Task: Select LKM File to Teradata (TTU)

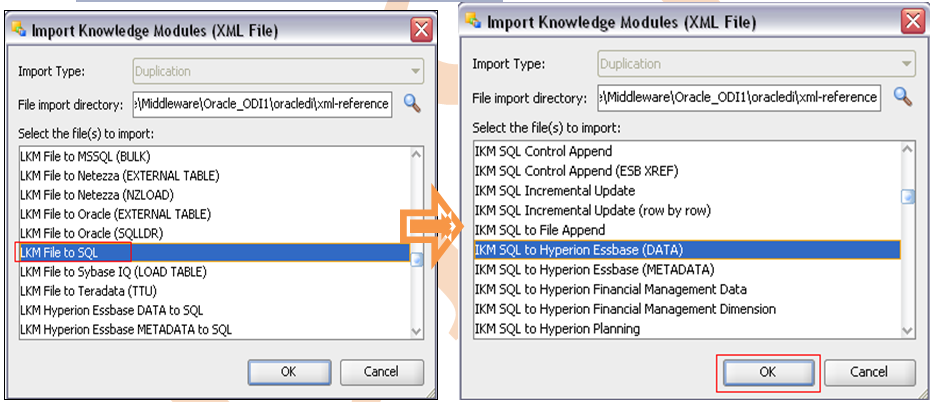Action: pyautogui.click(x=214, y=291)
